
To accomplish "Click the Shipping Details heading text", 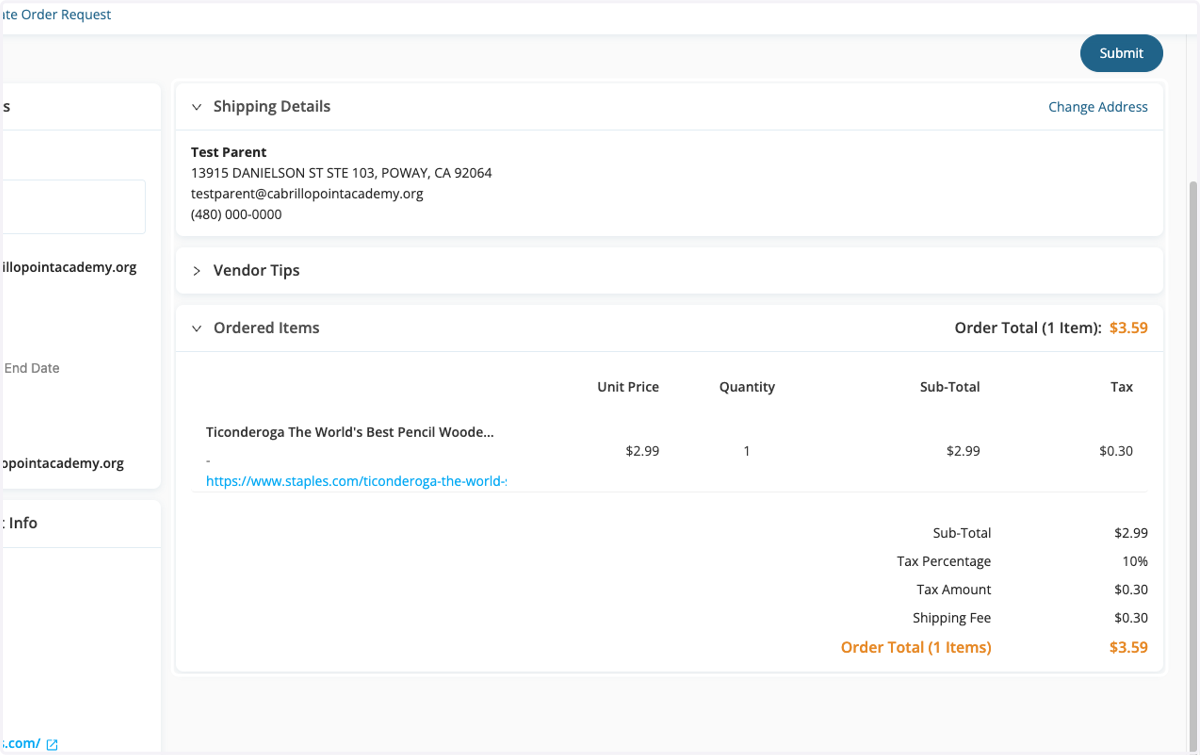I will [x=272, y=107].
